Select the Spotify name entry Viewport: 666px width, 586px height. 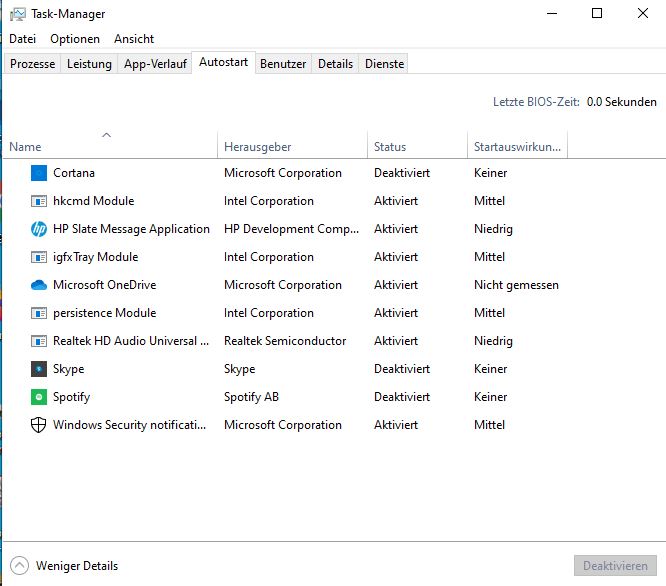pos(71,397)
